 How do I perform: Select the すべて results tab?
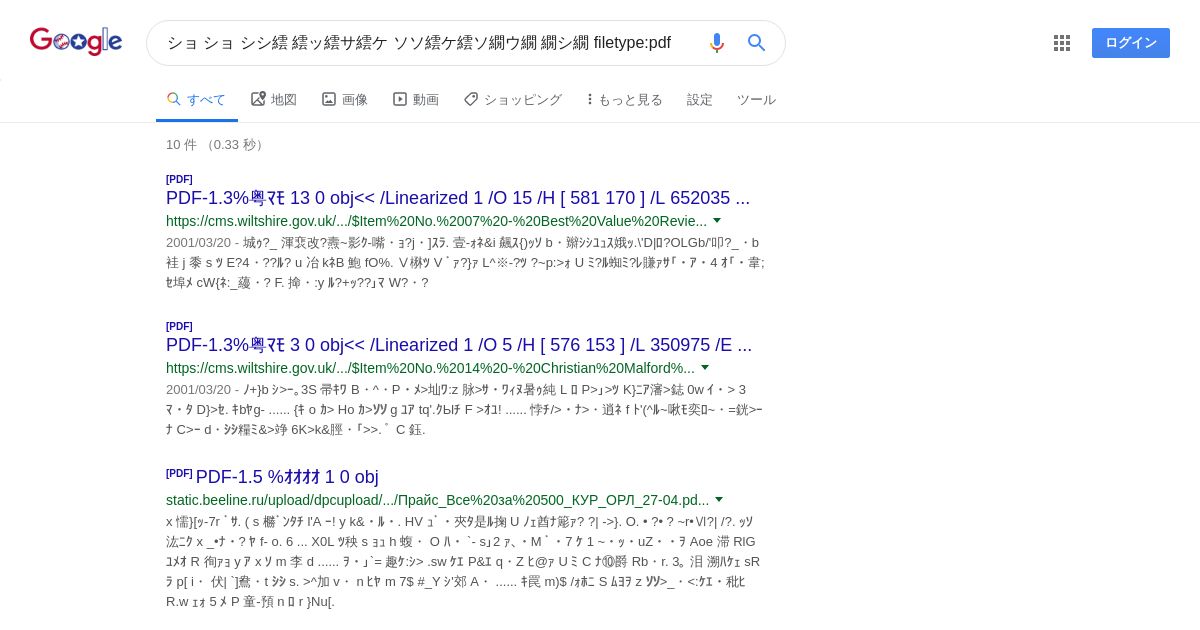[197, 100]
